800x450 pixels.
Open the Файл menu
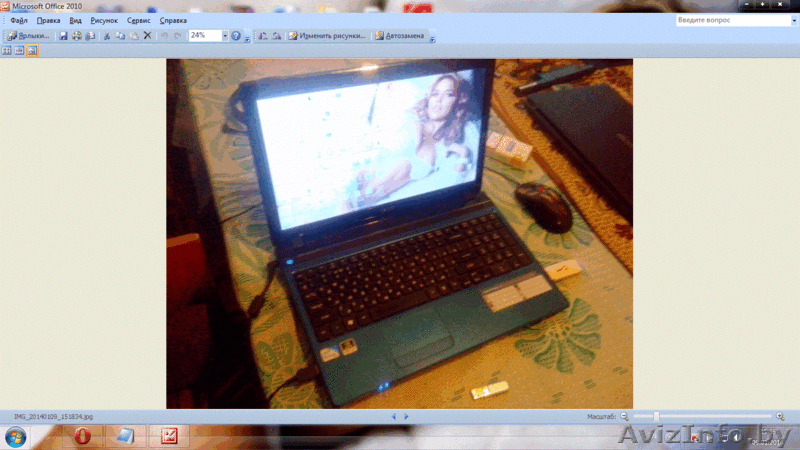19,20
